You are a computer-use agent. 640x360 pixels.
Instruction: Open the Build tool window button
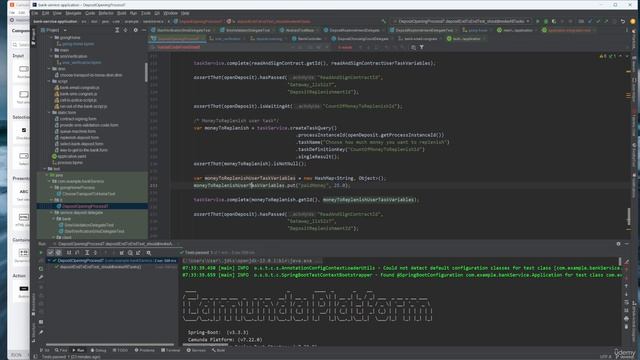pyautogui.click(x=218, y=350)
